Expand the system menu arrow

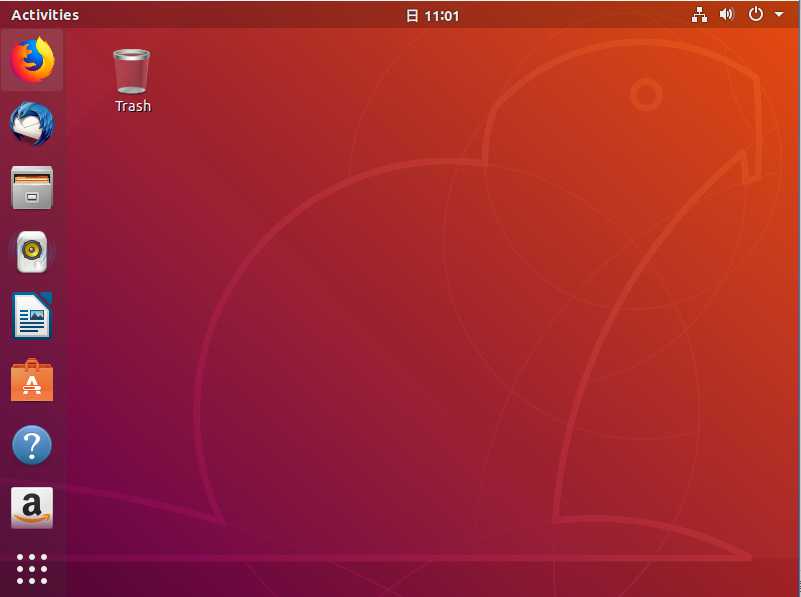pos(779,14)
